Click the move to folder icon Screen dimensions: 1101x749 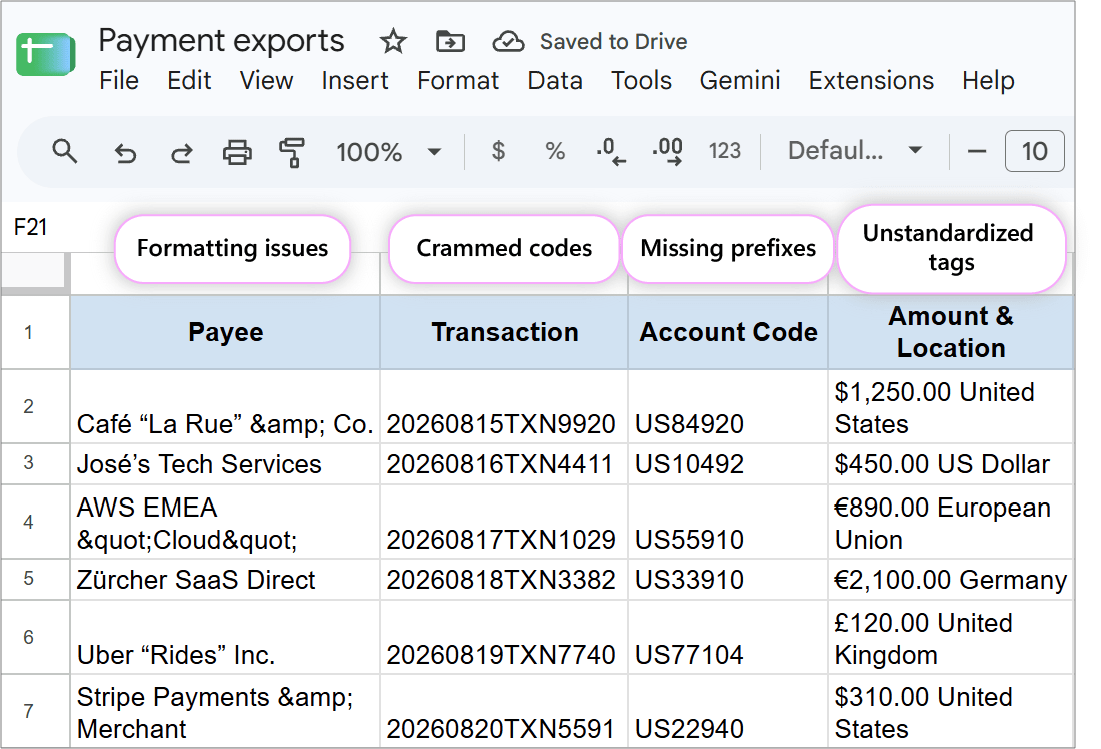tap(450, 41)
